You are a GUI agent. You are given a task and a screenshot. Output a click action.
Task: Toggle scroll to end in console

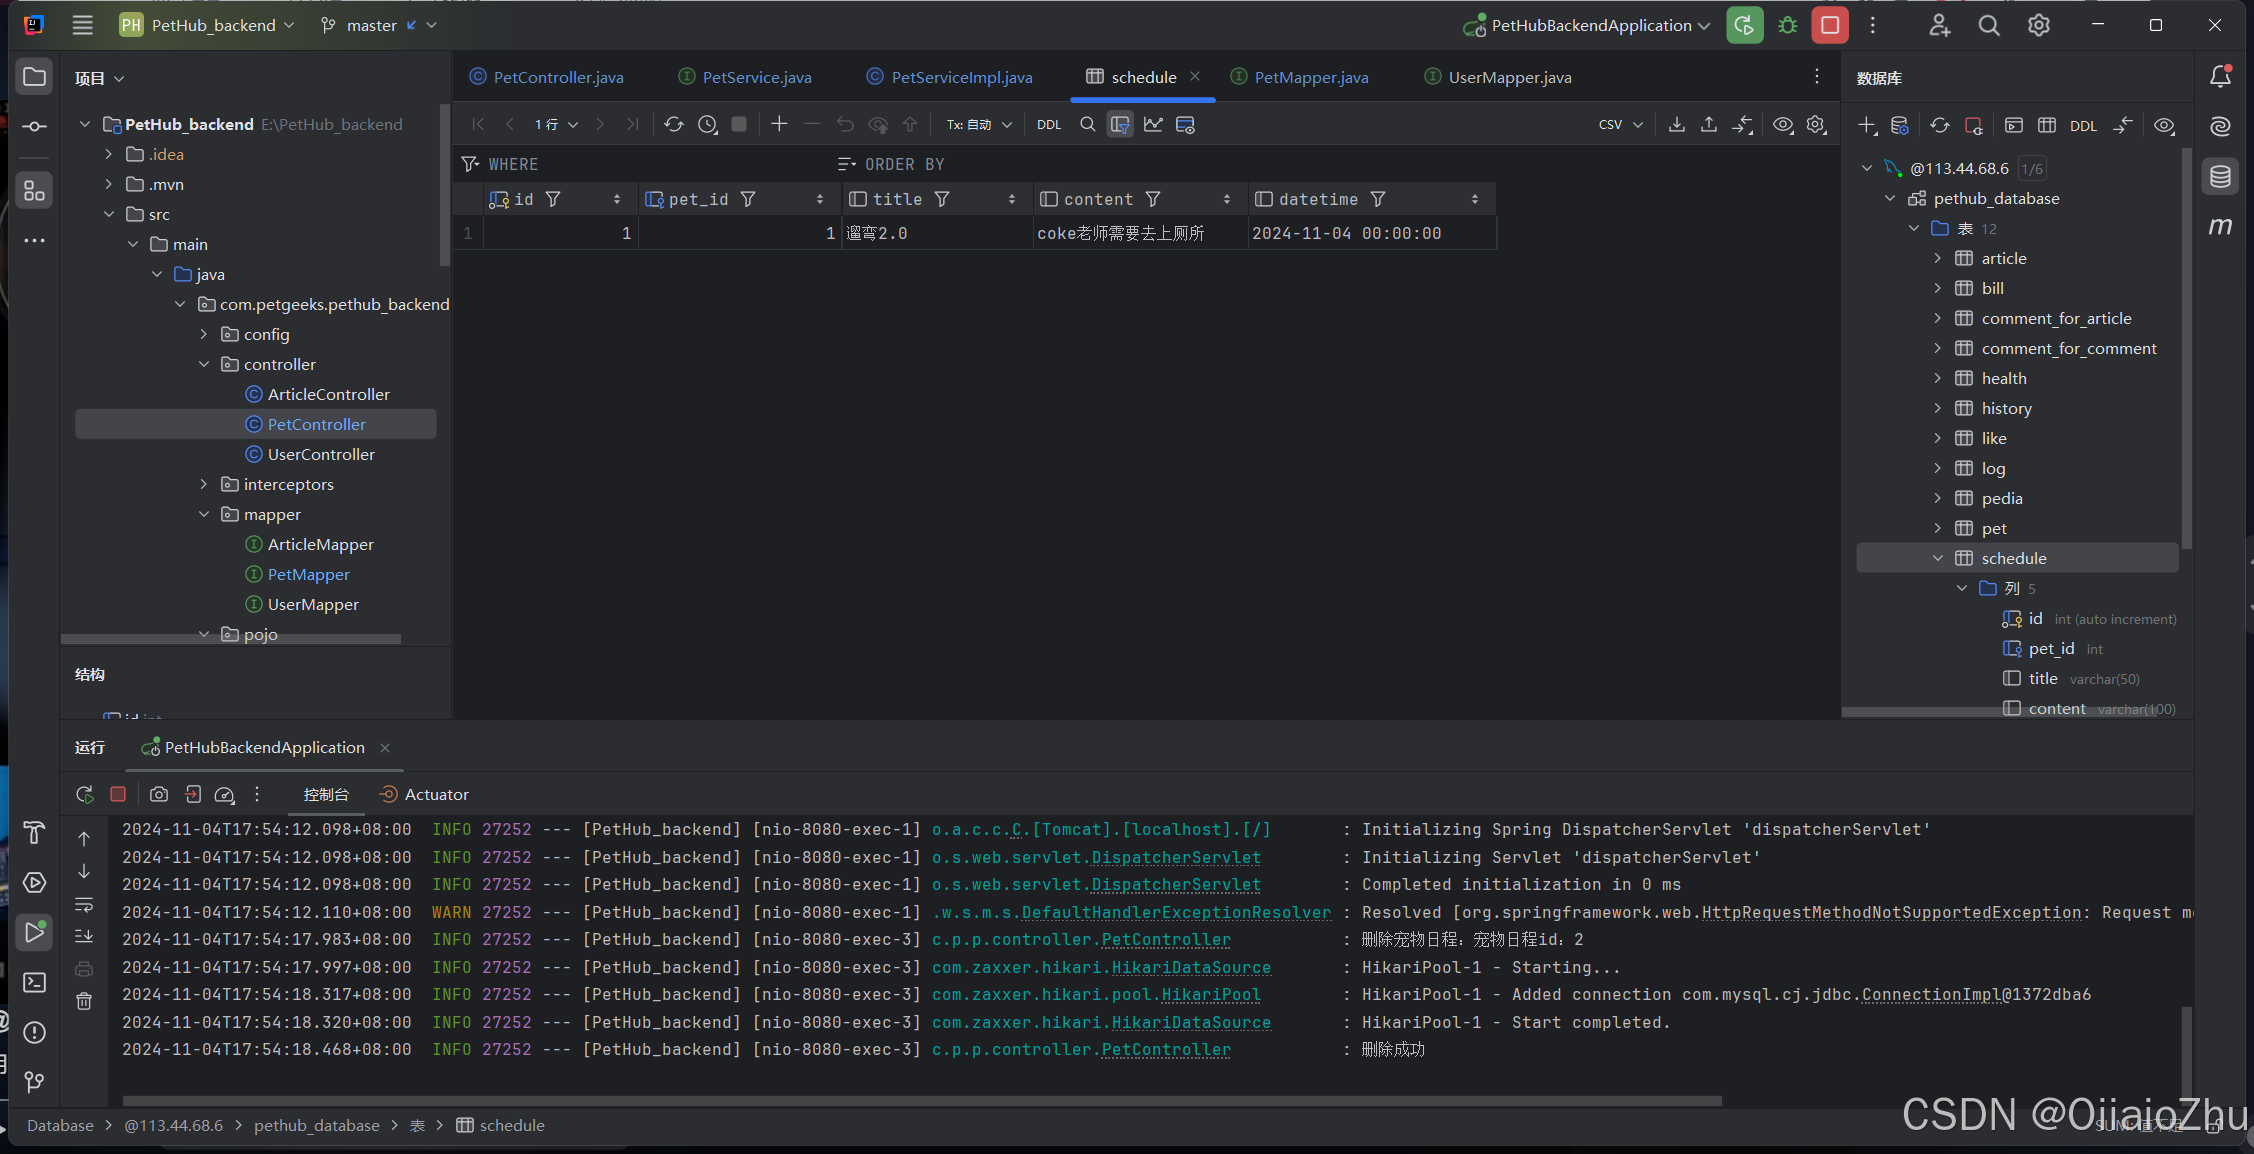tap(84, 936)
